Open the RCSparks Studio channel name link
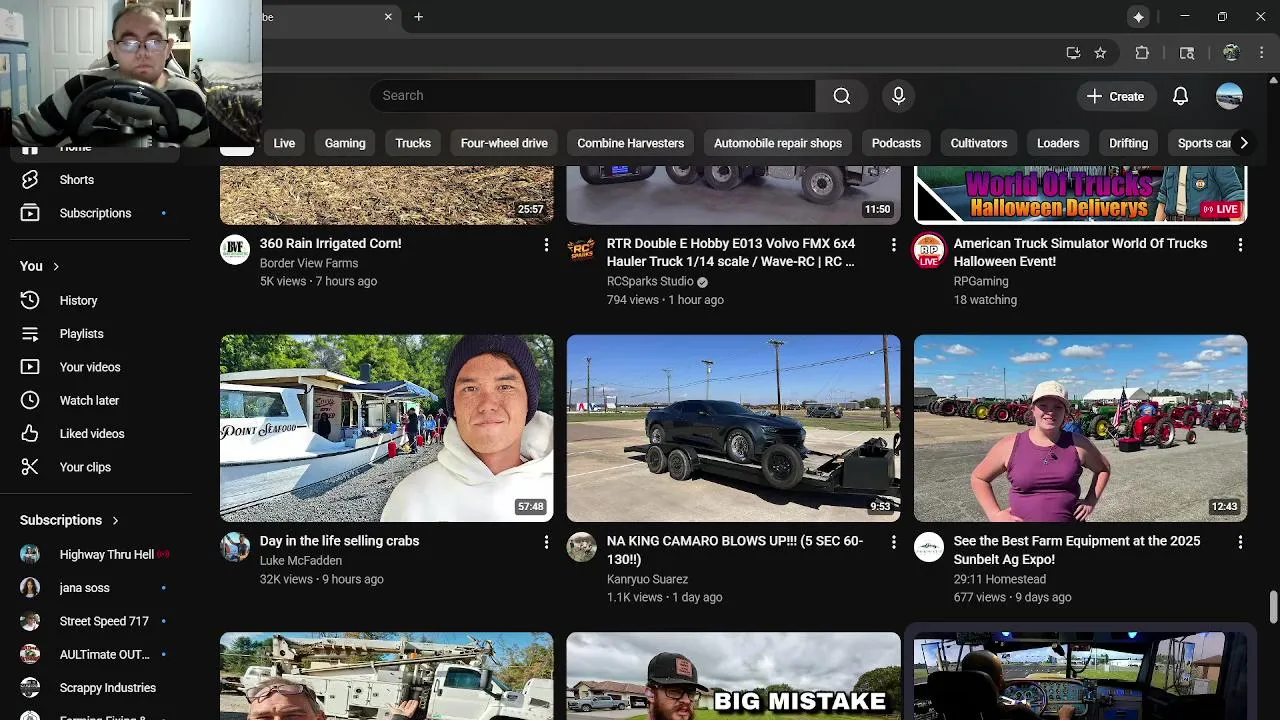The width and height of the screenshot is (1280, 720). coord(650,282)
